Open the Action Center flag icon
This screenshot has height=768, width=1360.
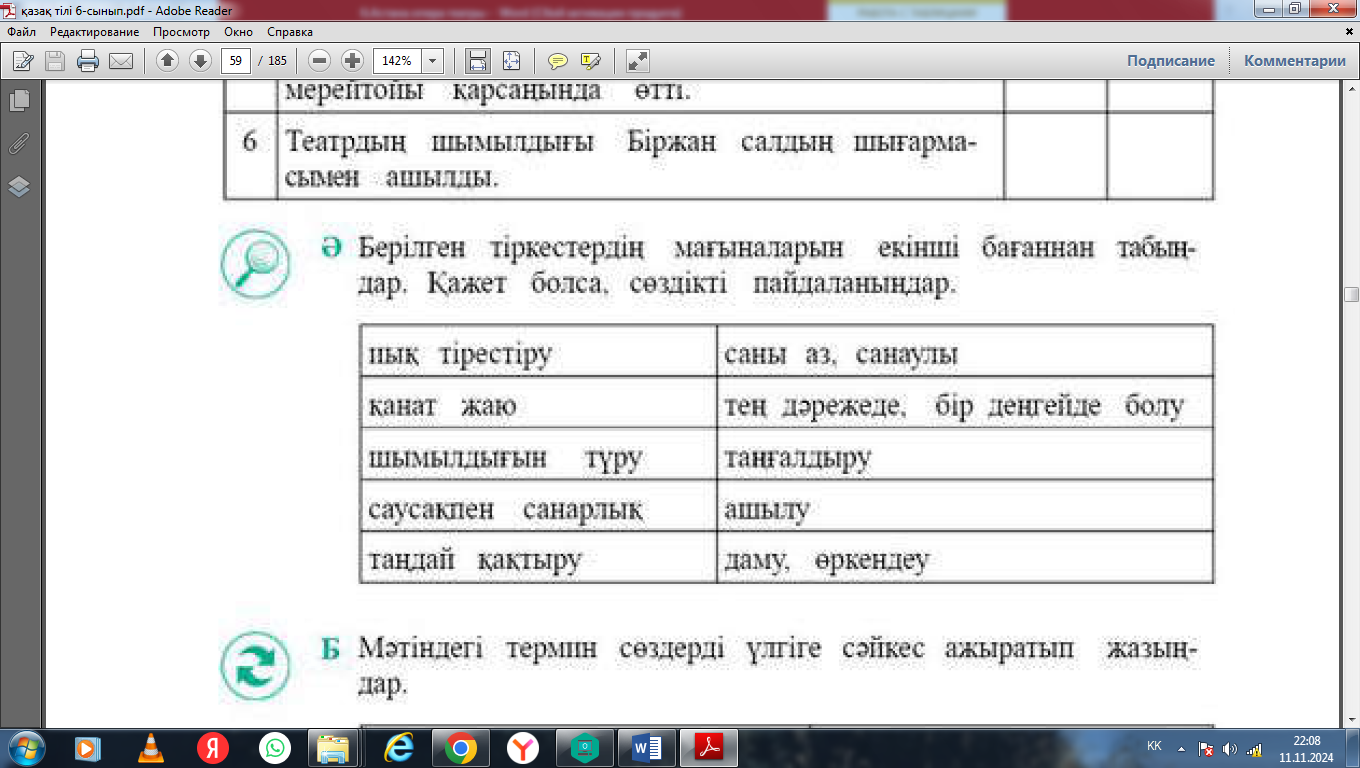tap(1206, 748)
